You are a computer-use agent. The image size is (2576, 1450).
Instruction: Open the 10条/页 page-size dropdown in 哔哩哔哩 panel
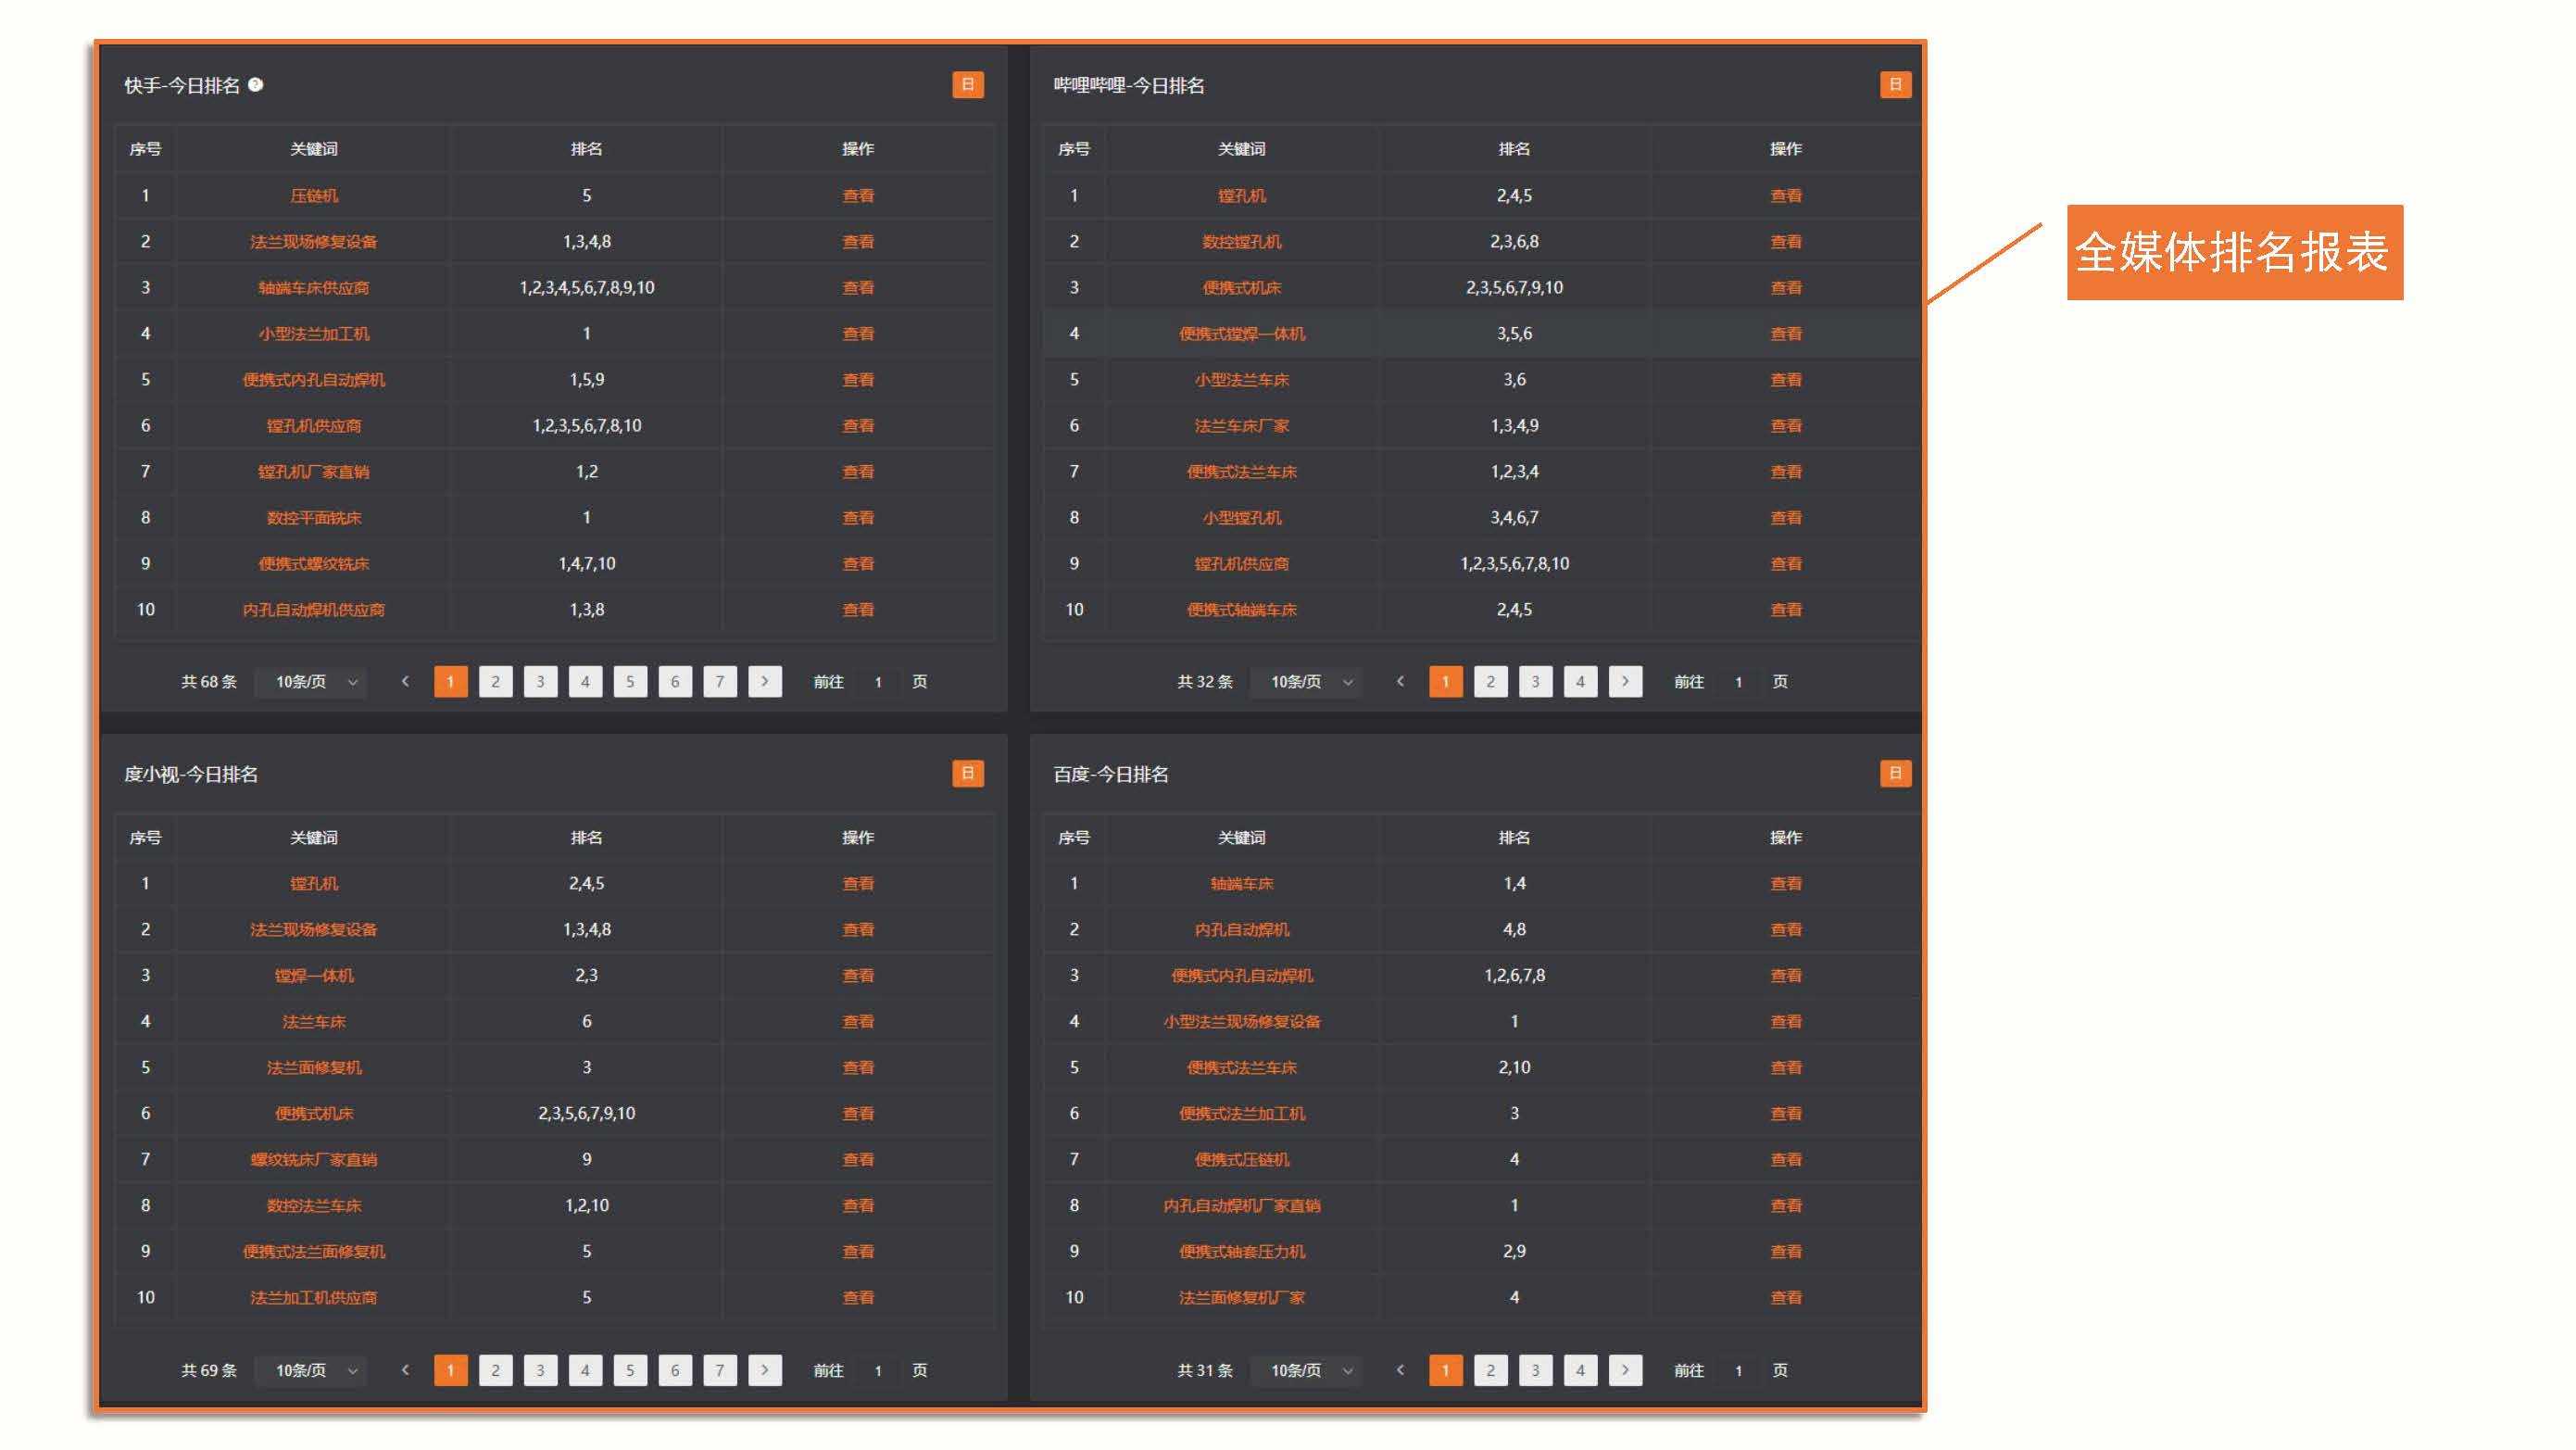click(x=1306, y=681)
